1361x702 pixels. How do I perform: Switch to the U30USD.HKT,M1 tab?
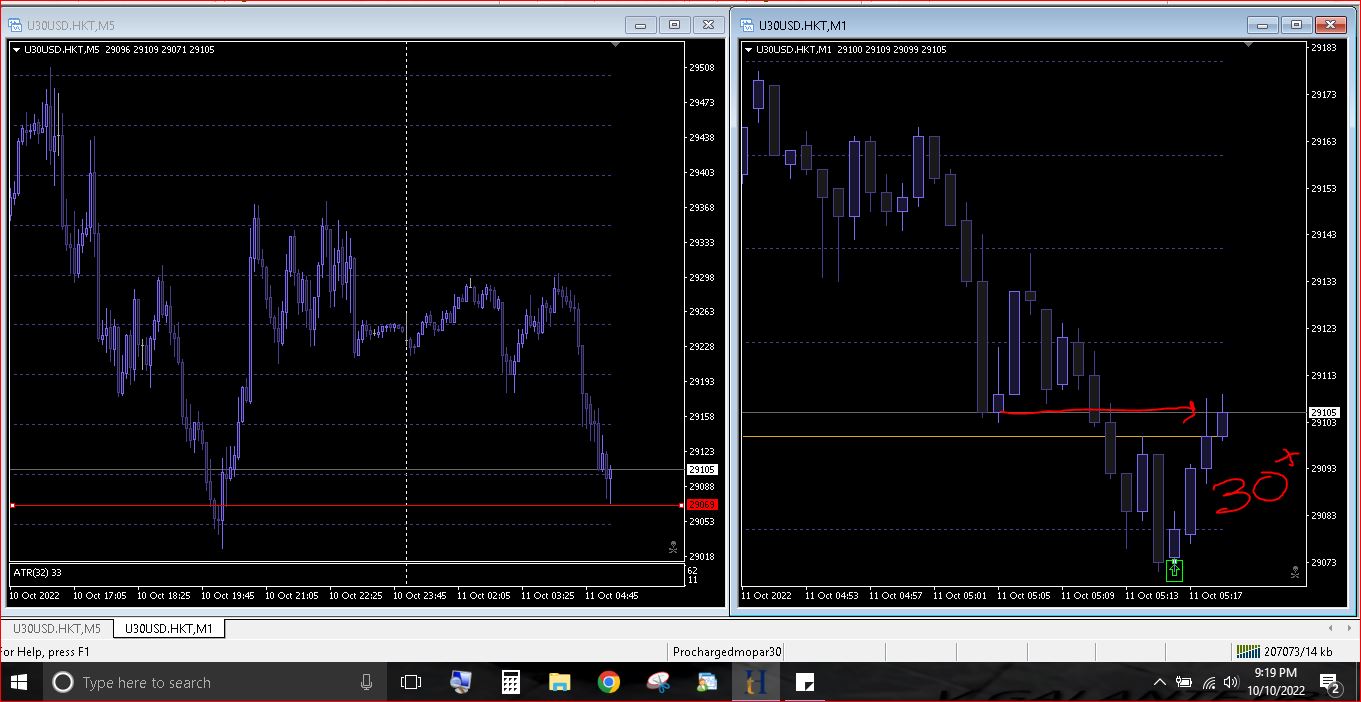pyautogui.click(x=168, y=628)
